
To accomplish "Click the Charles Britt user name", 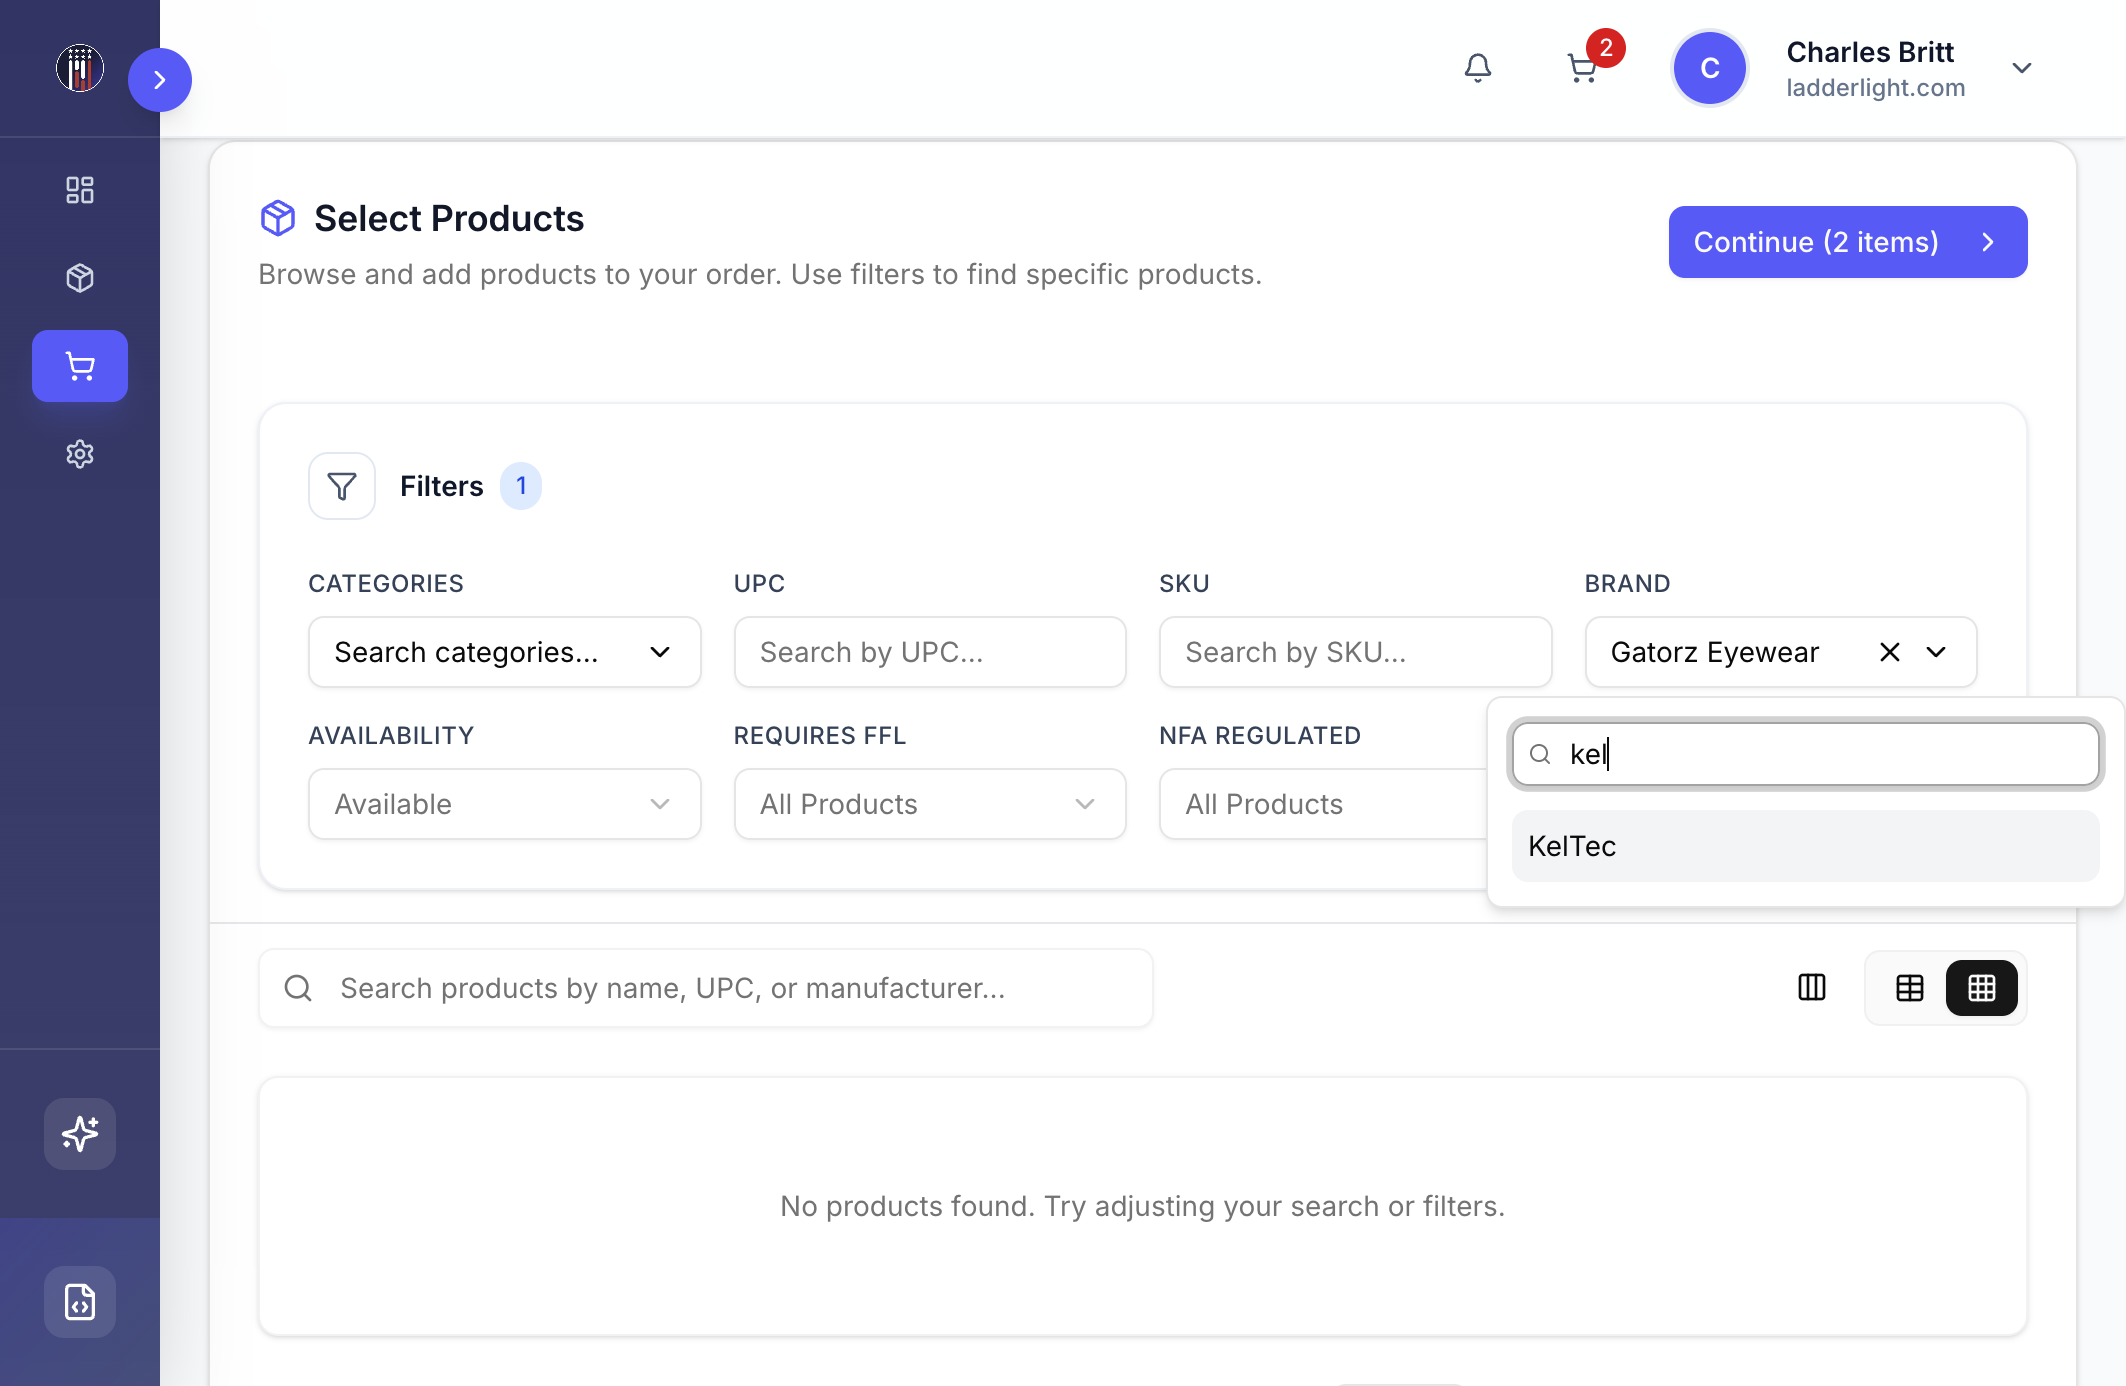I will click(x=1870, y=52).
